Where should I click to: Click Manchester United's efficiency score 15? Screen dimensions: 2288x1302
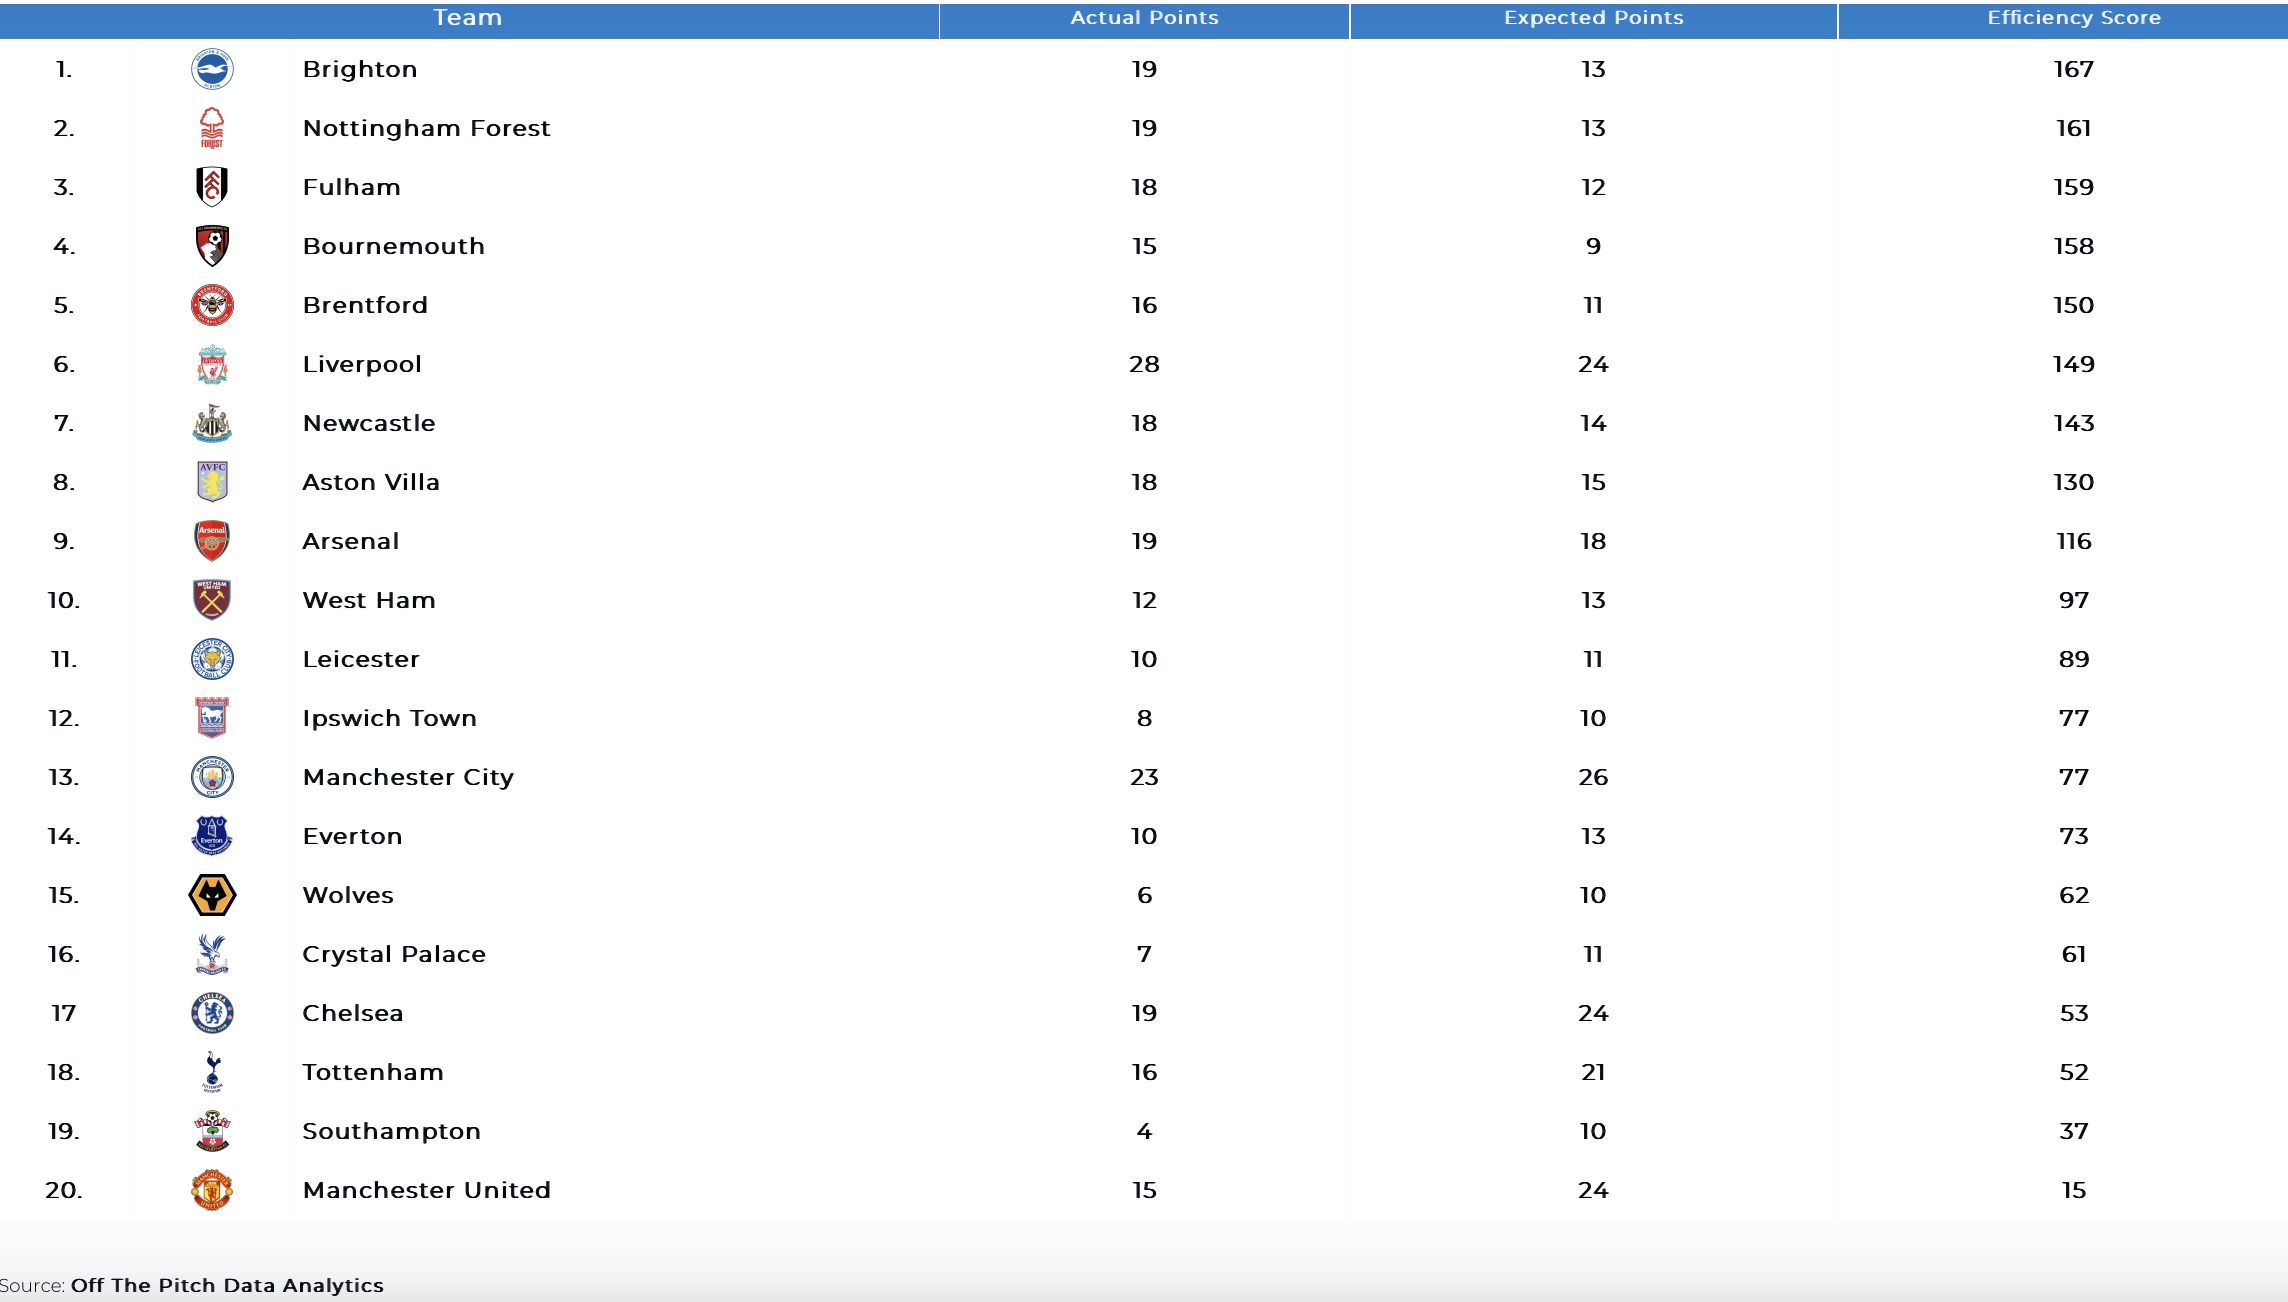click(2074, 1190)
